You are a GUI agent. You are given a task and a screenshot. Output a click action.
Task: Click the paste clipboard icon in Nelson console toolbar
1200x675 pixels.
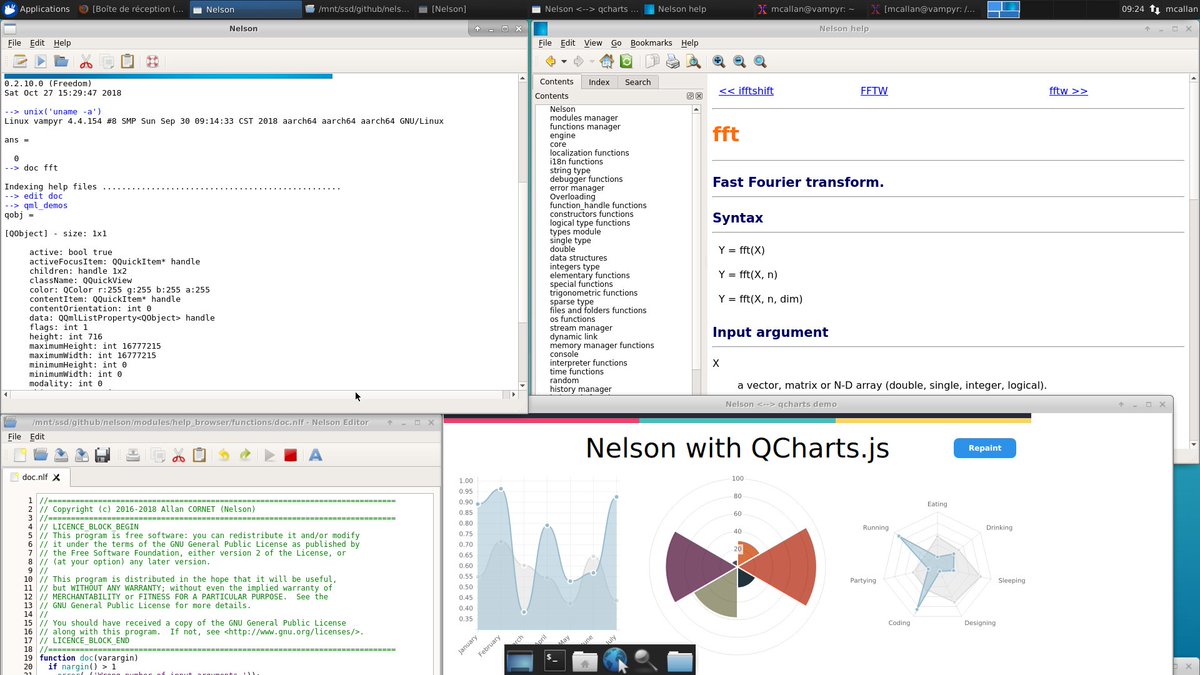[127, 62]
